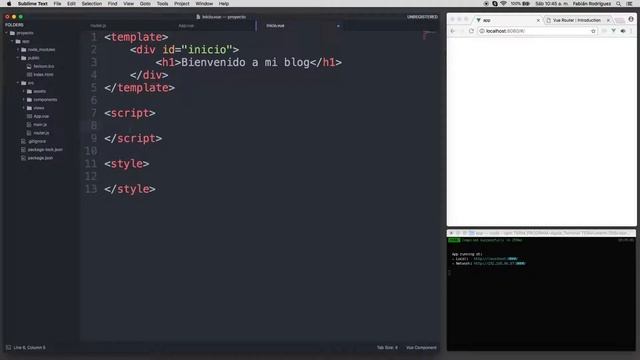Click the package.json file icon
This screenshot has height=360, width=640.
(x=23, y=158)
